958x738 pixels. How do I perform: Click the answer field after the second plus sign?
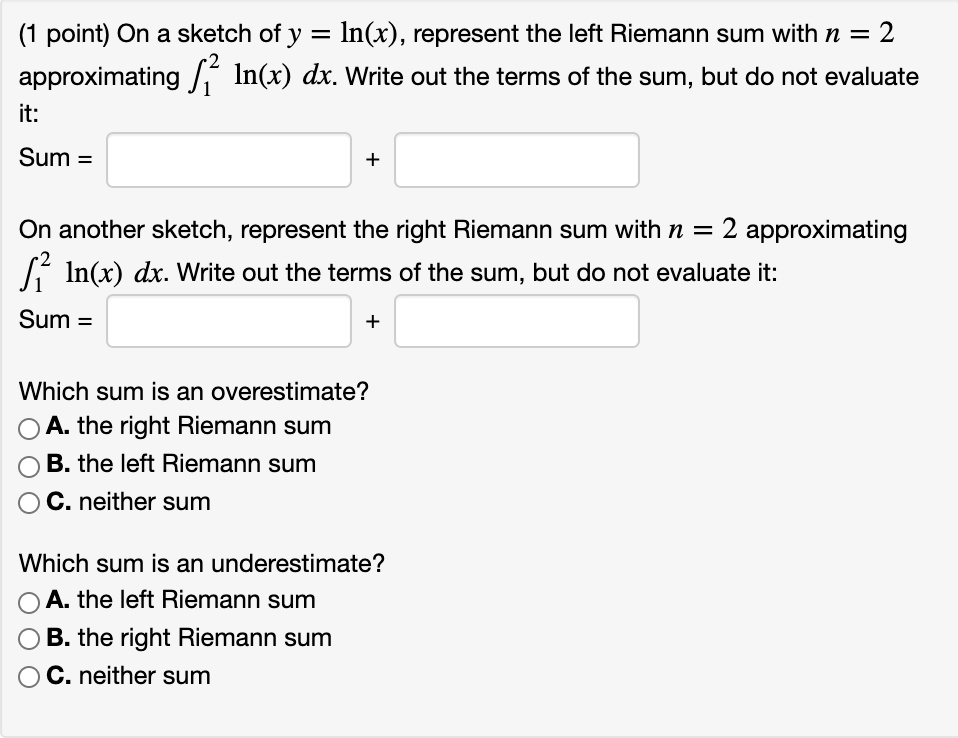pos(516,320)
